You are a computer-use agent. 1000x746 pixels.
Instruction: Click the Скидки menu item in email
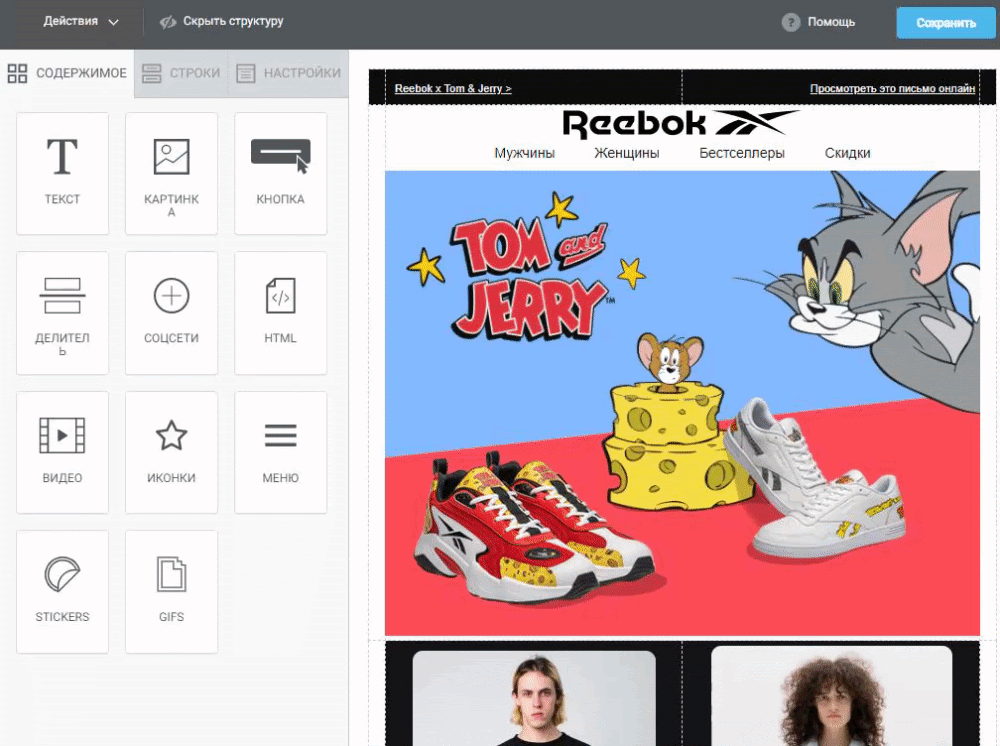847,153
